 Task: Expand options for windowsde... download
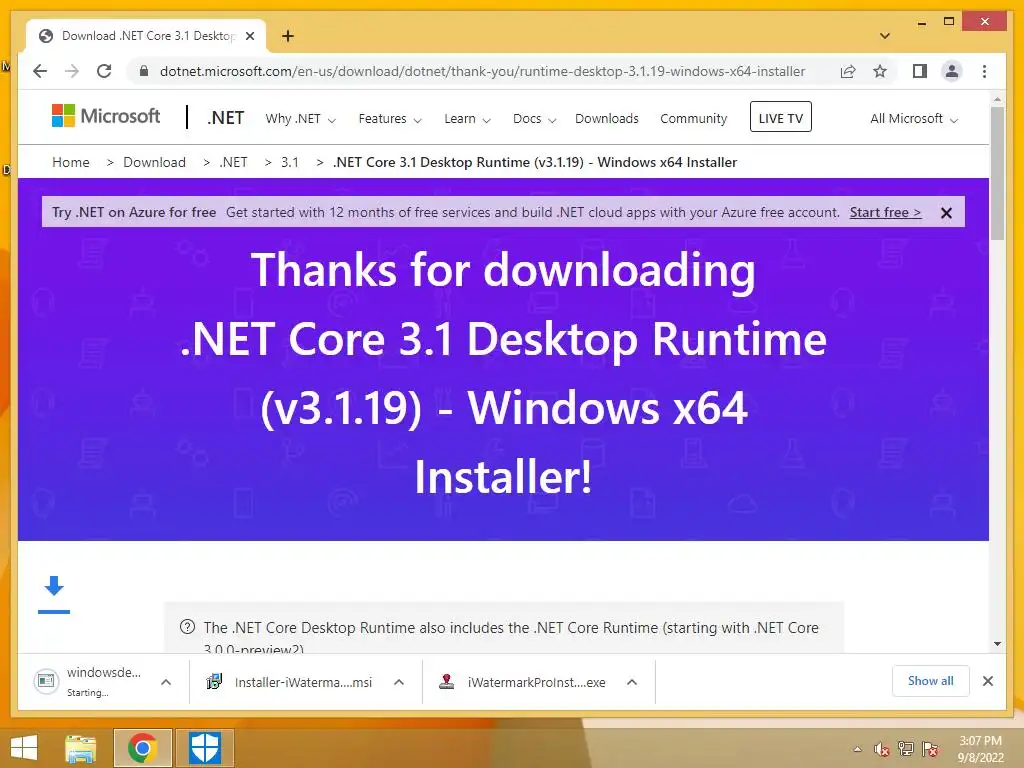[166, 682]
